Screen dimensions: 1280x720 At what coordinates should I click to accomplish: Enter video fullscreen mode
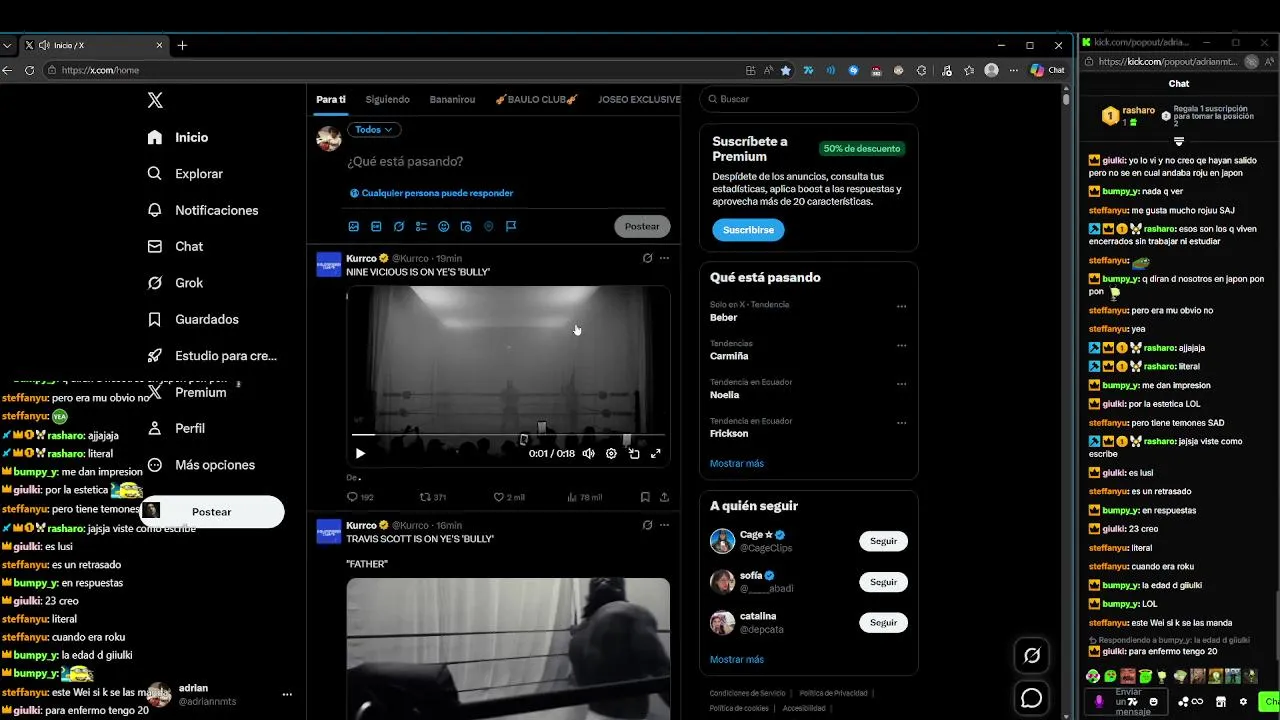(x=656, y=453)
